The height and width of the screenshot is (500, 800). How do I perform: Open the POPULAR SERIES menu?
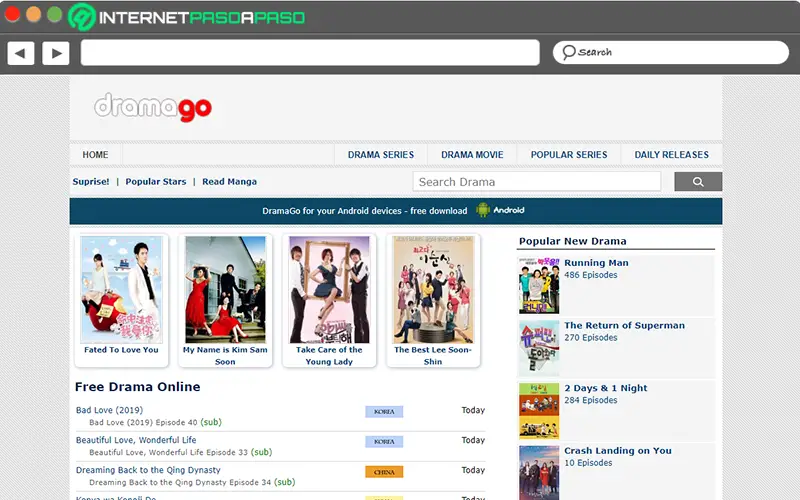pyautogui.click(x=569, y=155)
